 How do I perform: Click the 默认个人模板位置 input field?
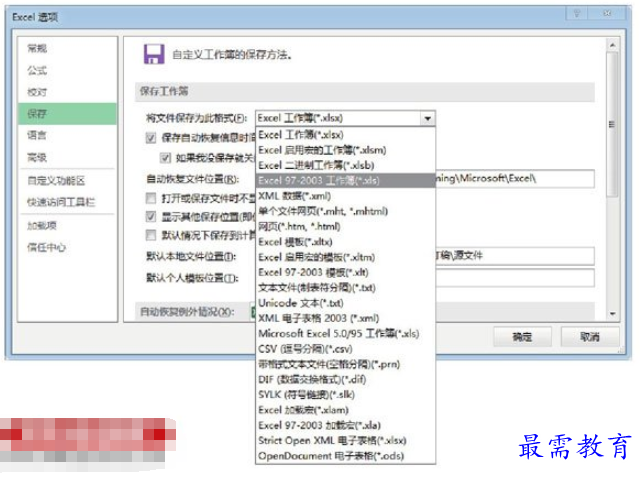click(x=514, y=278)
